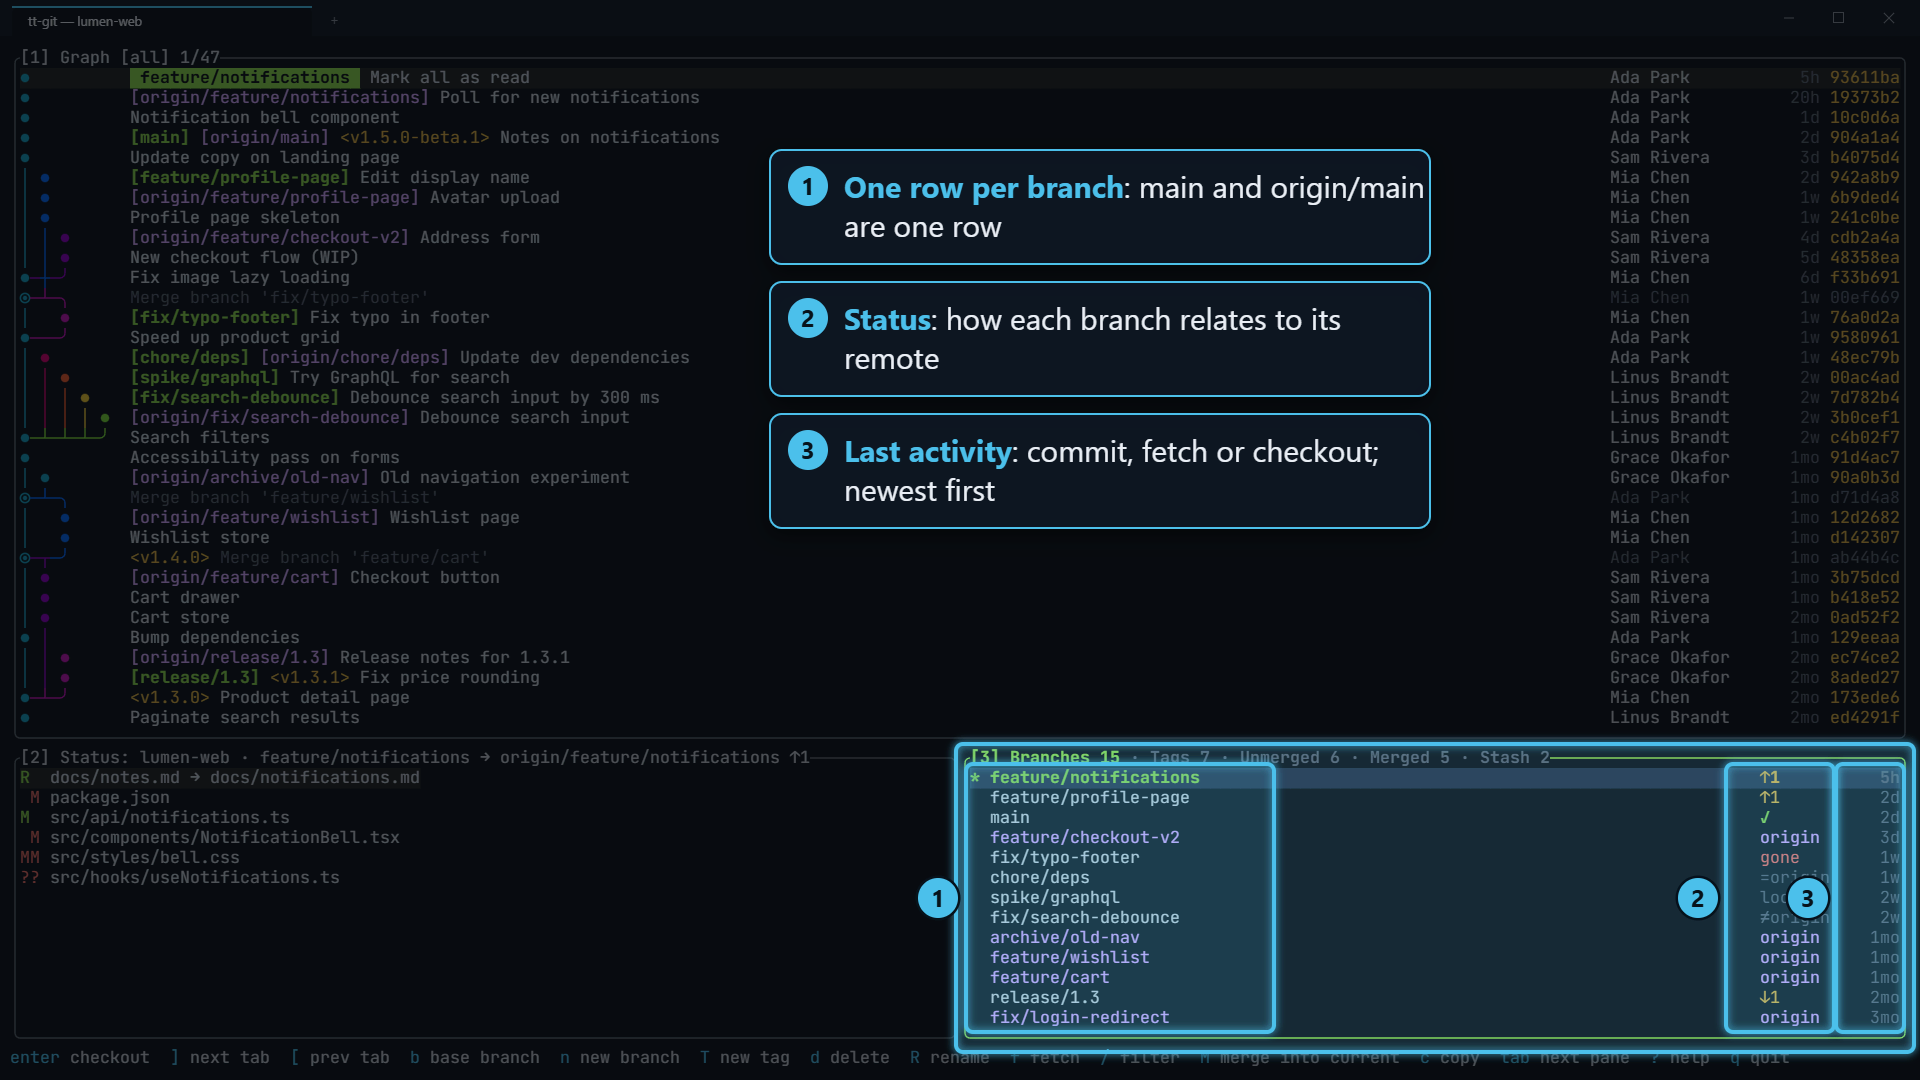Select package.json in the Status pane
Viewport: 1920px width, 1080px height.
tap(110, 797)
